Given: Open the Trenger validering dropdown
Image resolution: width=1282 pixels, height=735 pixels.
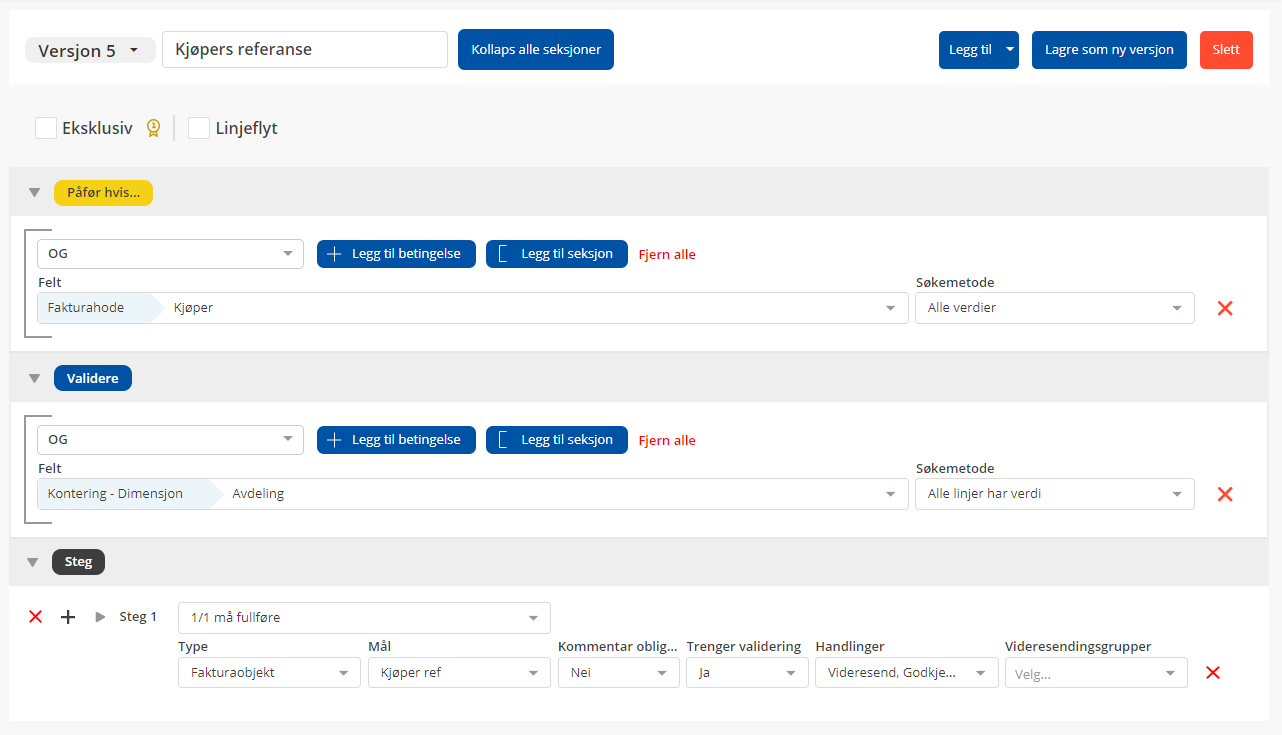Looking at the screenshot, I should coord(747,673).
